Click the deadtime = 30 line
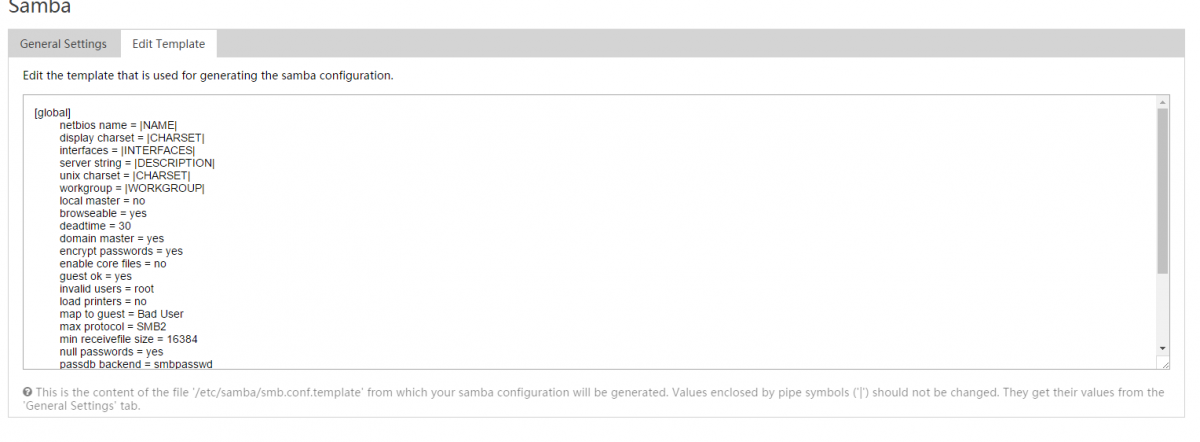1200x442 pixels. pyautogui.click(x=95, y=226)
